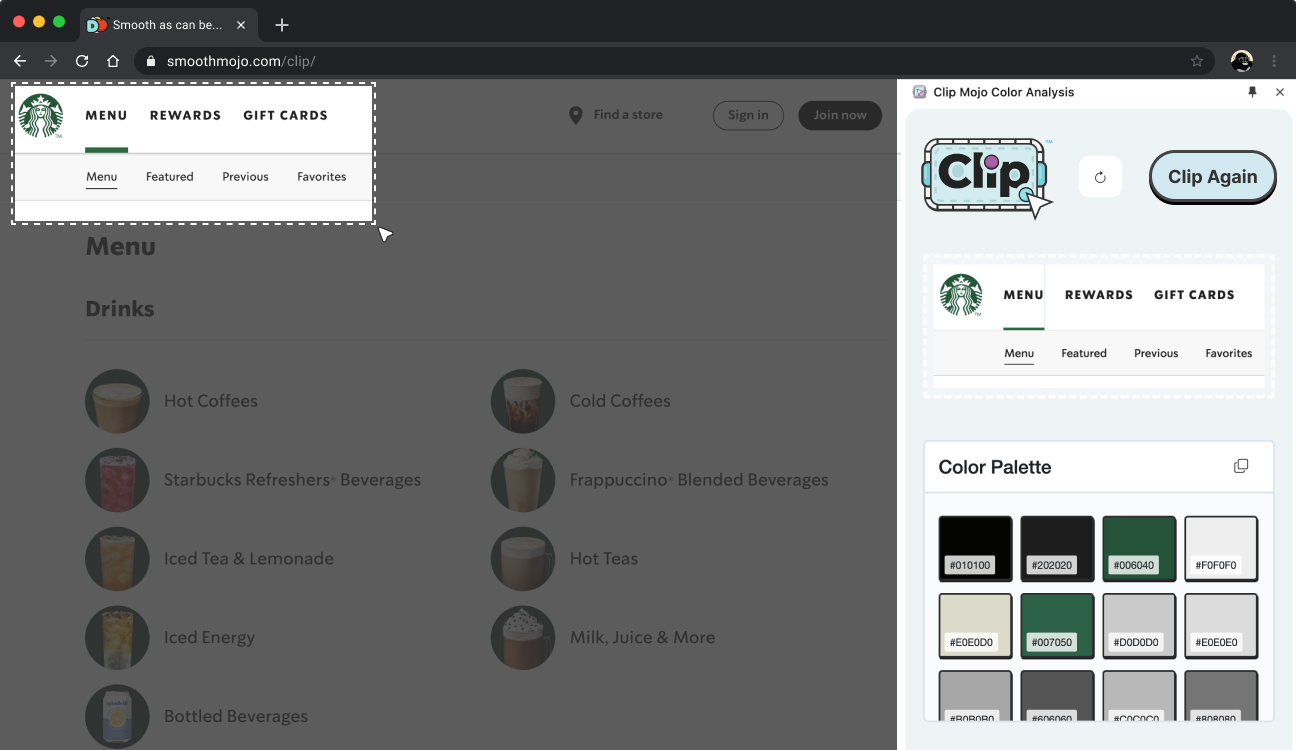Select the #007050 green swatch
The image size is (1296, 750).
(x=1057, y=626)
